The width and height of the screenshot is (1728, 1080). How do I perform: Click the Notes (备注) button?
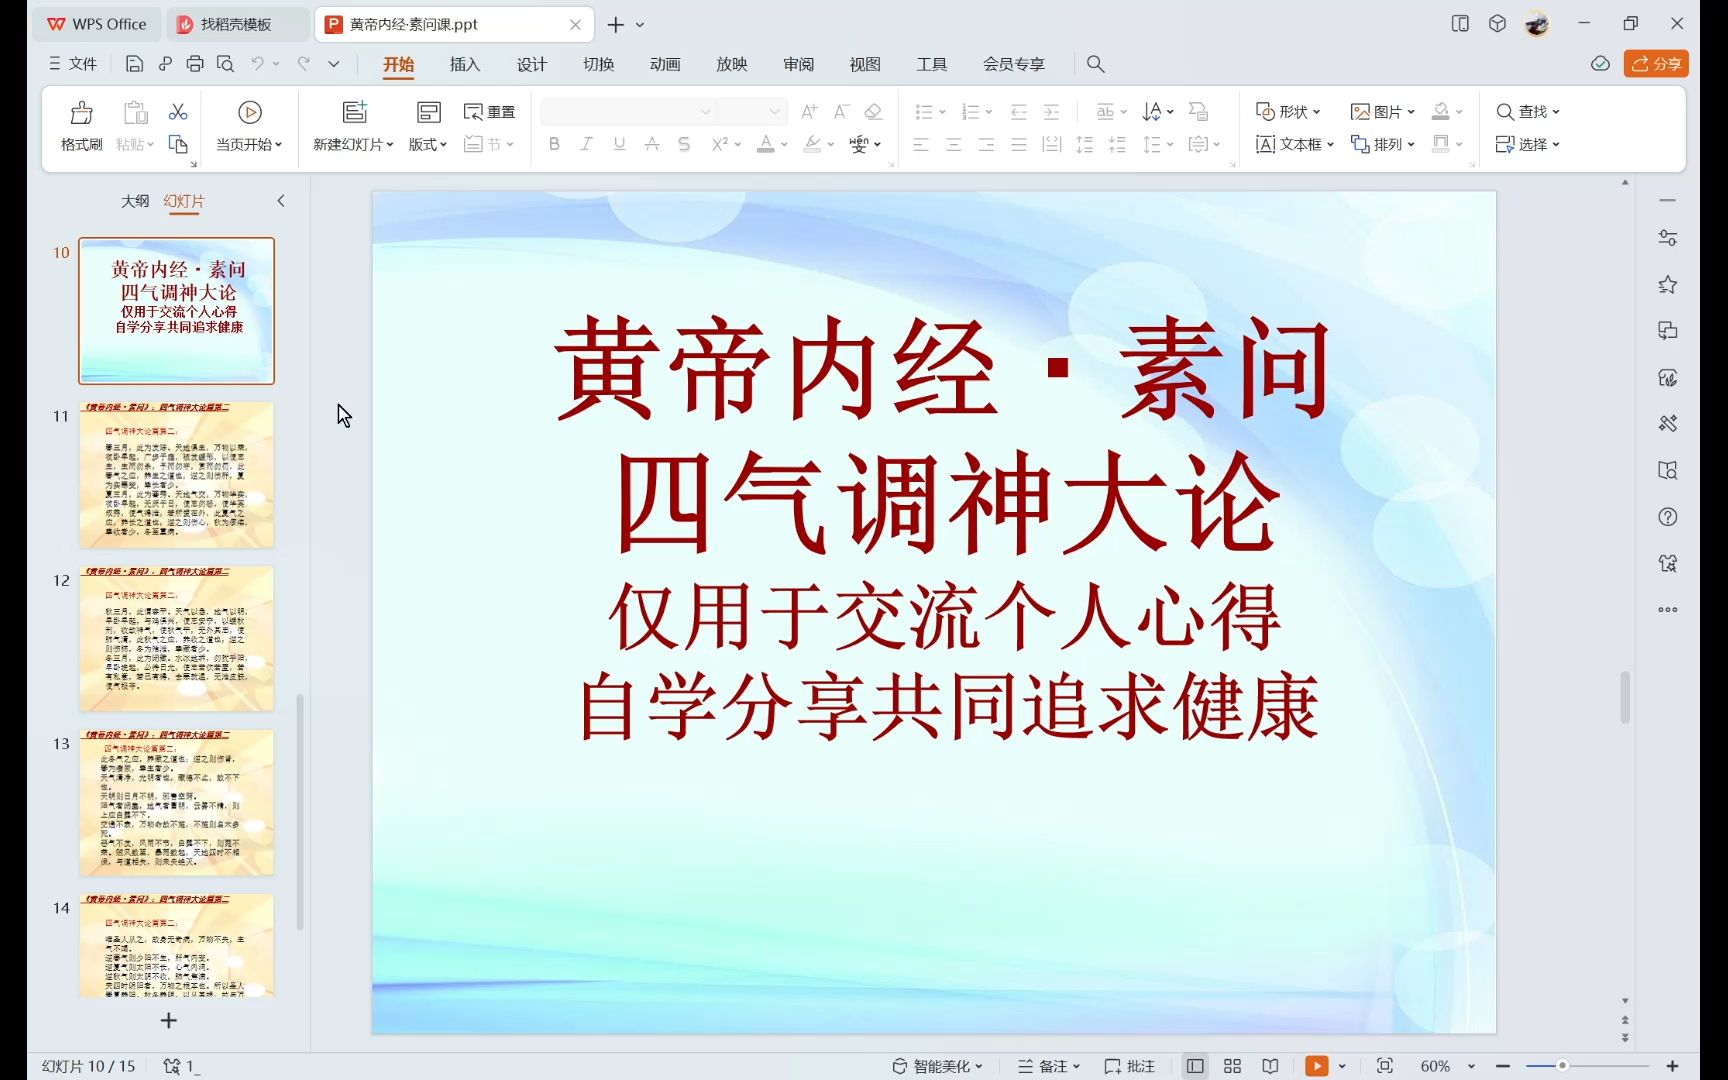click(x=1048, y=1066)
